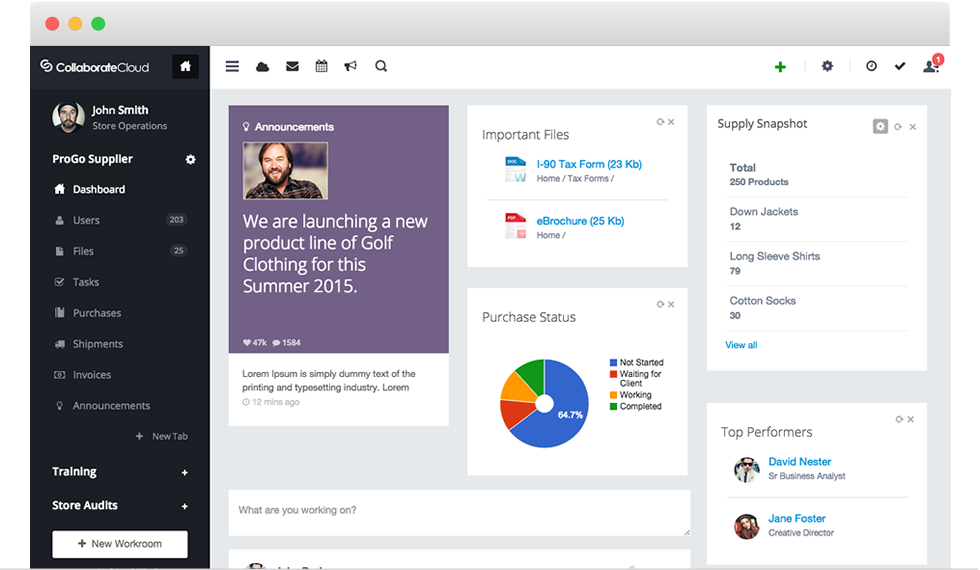Close the Supply Snapshot widget
This screenshot has width=980, height=570.
[913, 127]
